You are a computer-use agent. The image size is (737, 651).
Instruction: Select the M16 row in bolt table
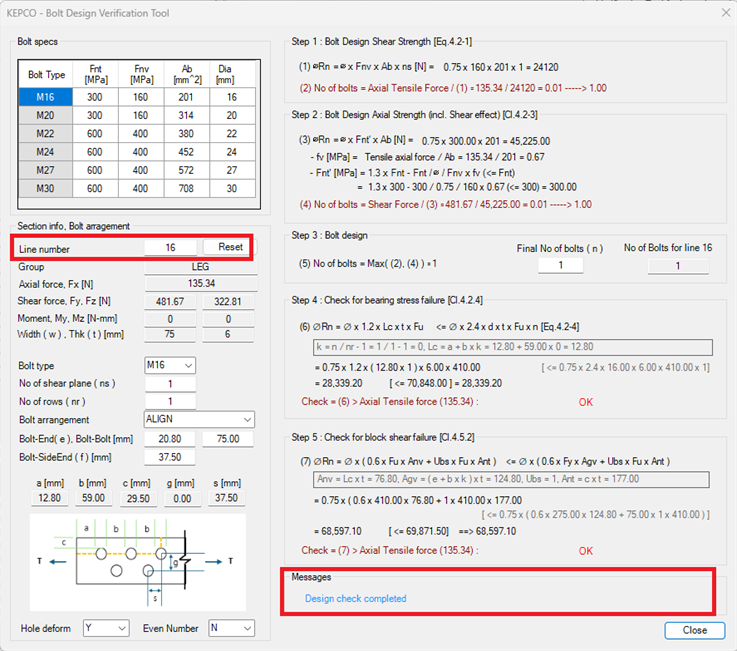pyautogui.click(x=45, y=96)
